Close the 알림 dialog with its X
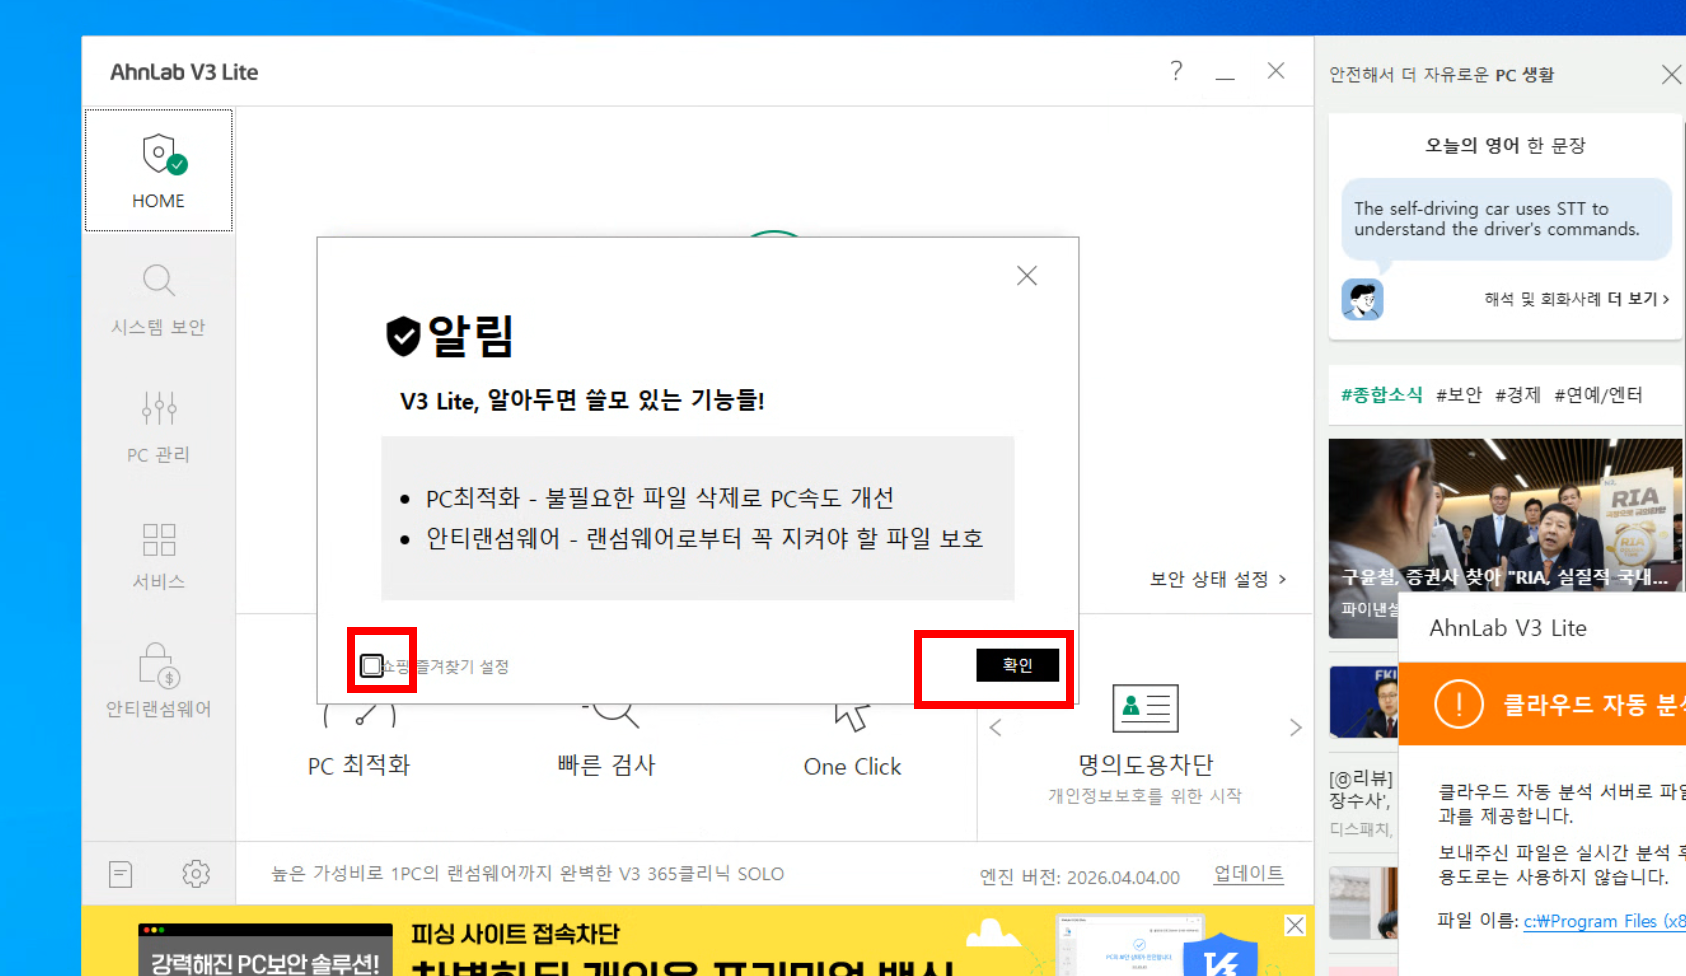Viewport: 1686px width, 976px height. pyautogui.click(x=1027, y=276)
